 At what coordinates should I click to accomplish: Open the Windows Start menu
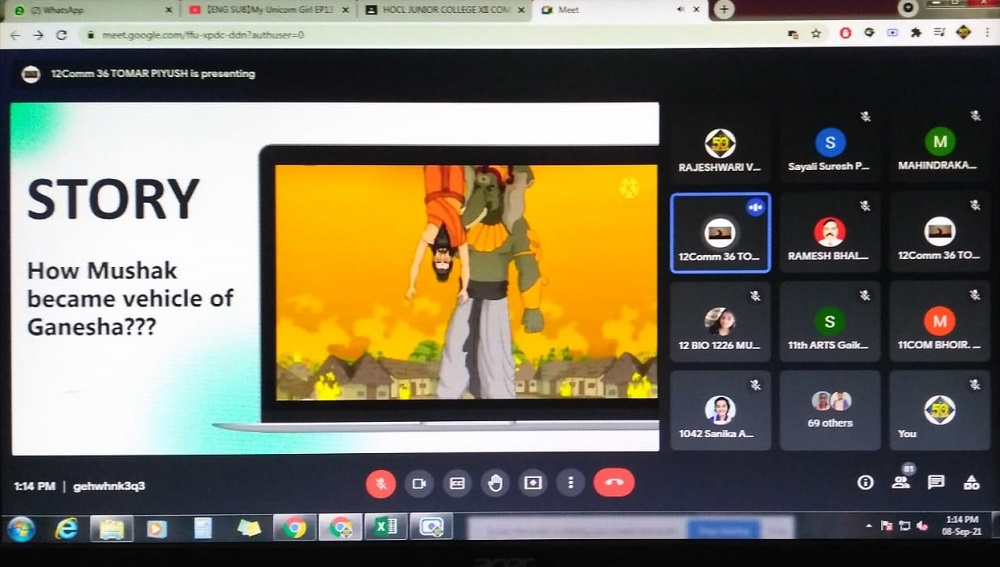[x=21, y=528]
